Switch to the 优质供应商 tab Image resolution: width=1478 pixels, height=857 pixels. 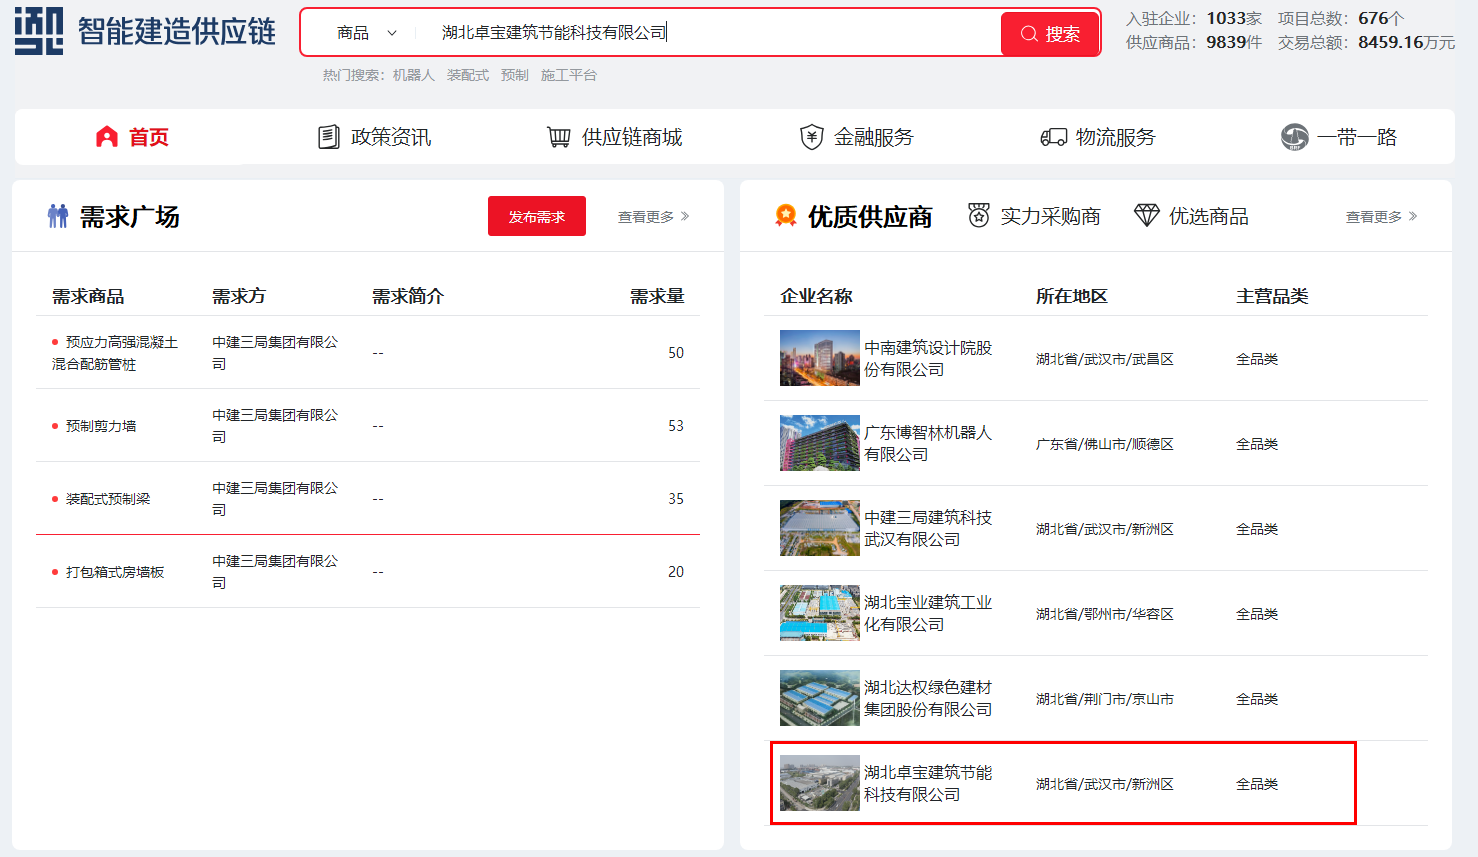tap(854, 216)
